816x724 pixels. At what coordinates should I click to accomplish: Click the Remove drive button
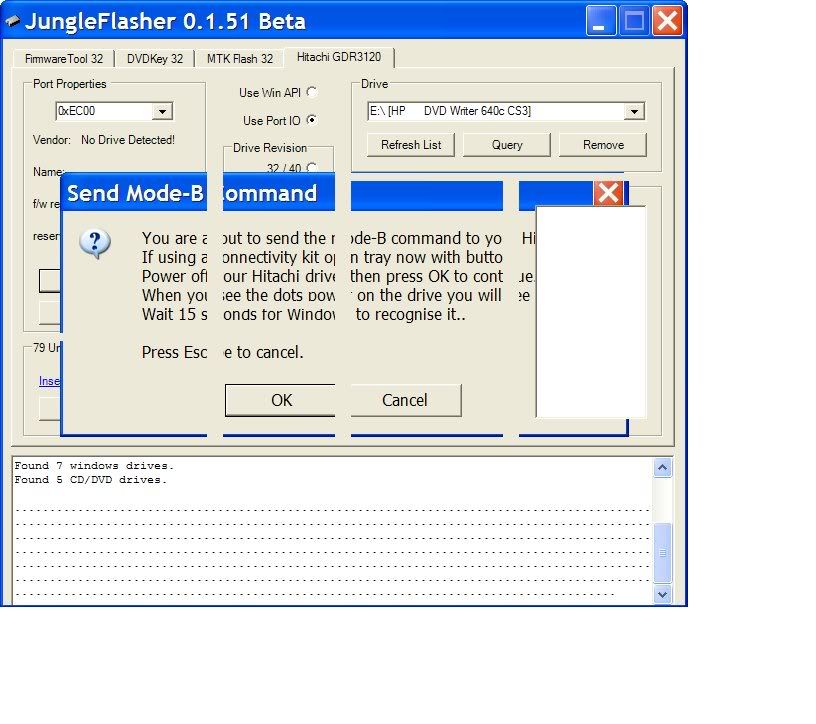(603, 145)
